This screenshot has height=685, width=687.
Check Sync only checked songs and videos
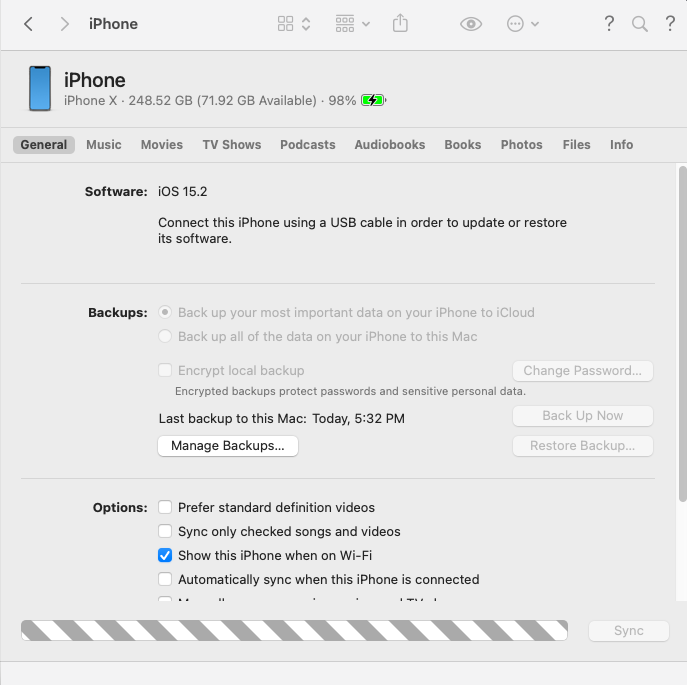click(x=165, y=531)
